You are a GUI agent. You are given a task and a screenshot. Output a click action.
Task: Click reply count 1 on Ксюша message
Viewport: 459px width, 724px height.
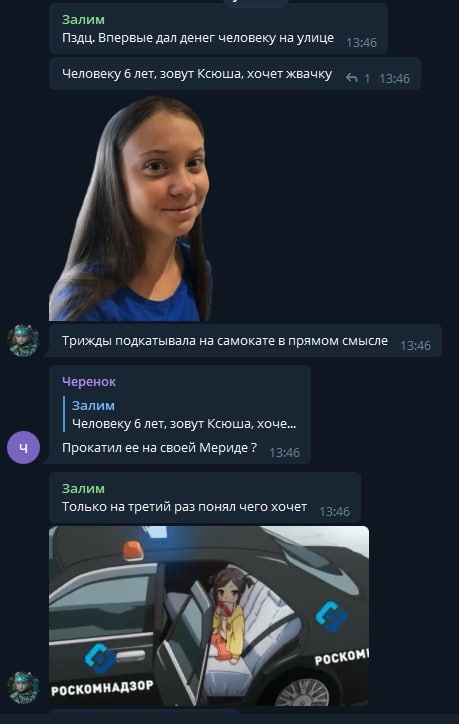367,78
